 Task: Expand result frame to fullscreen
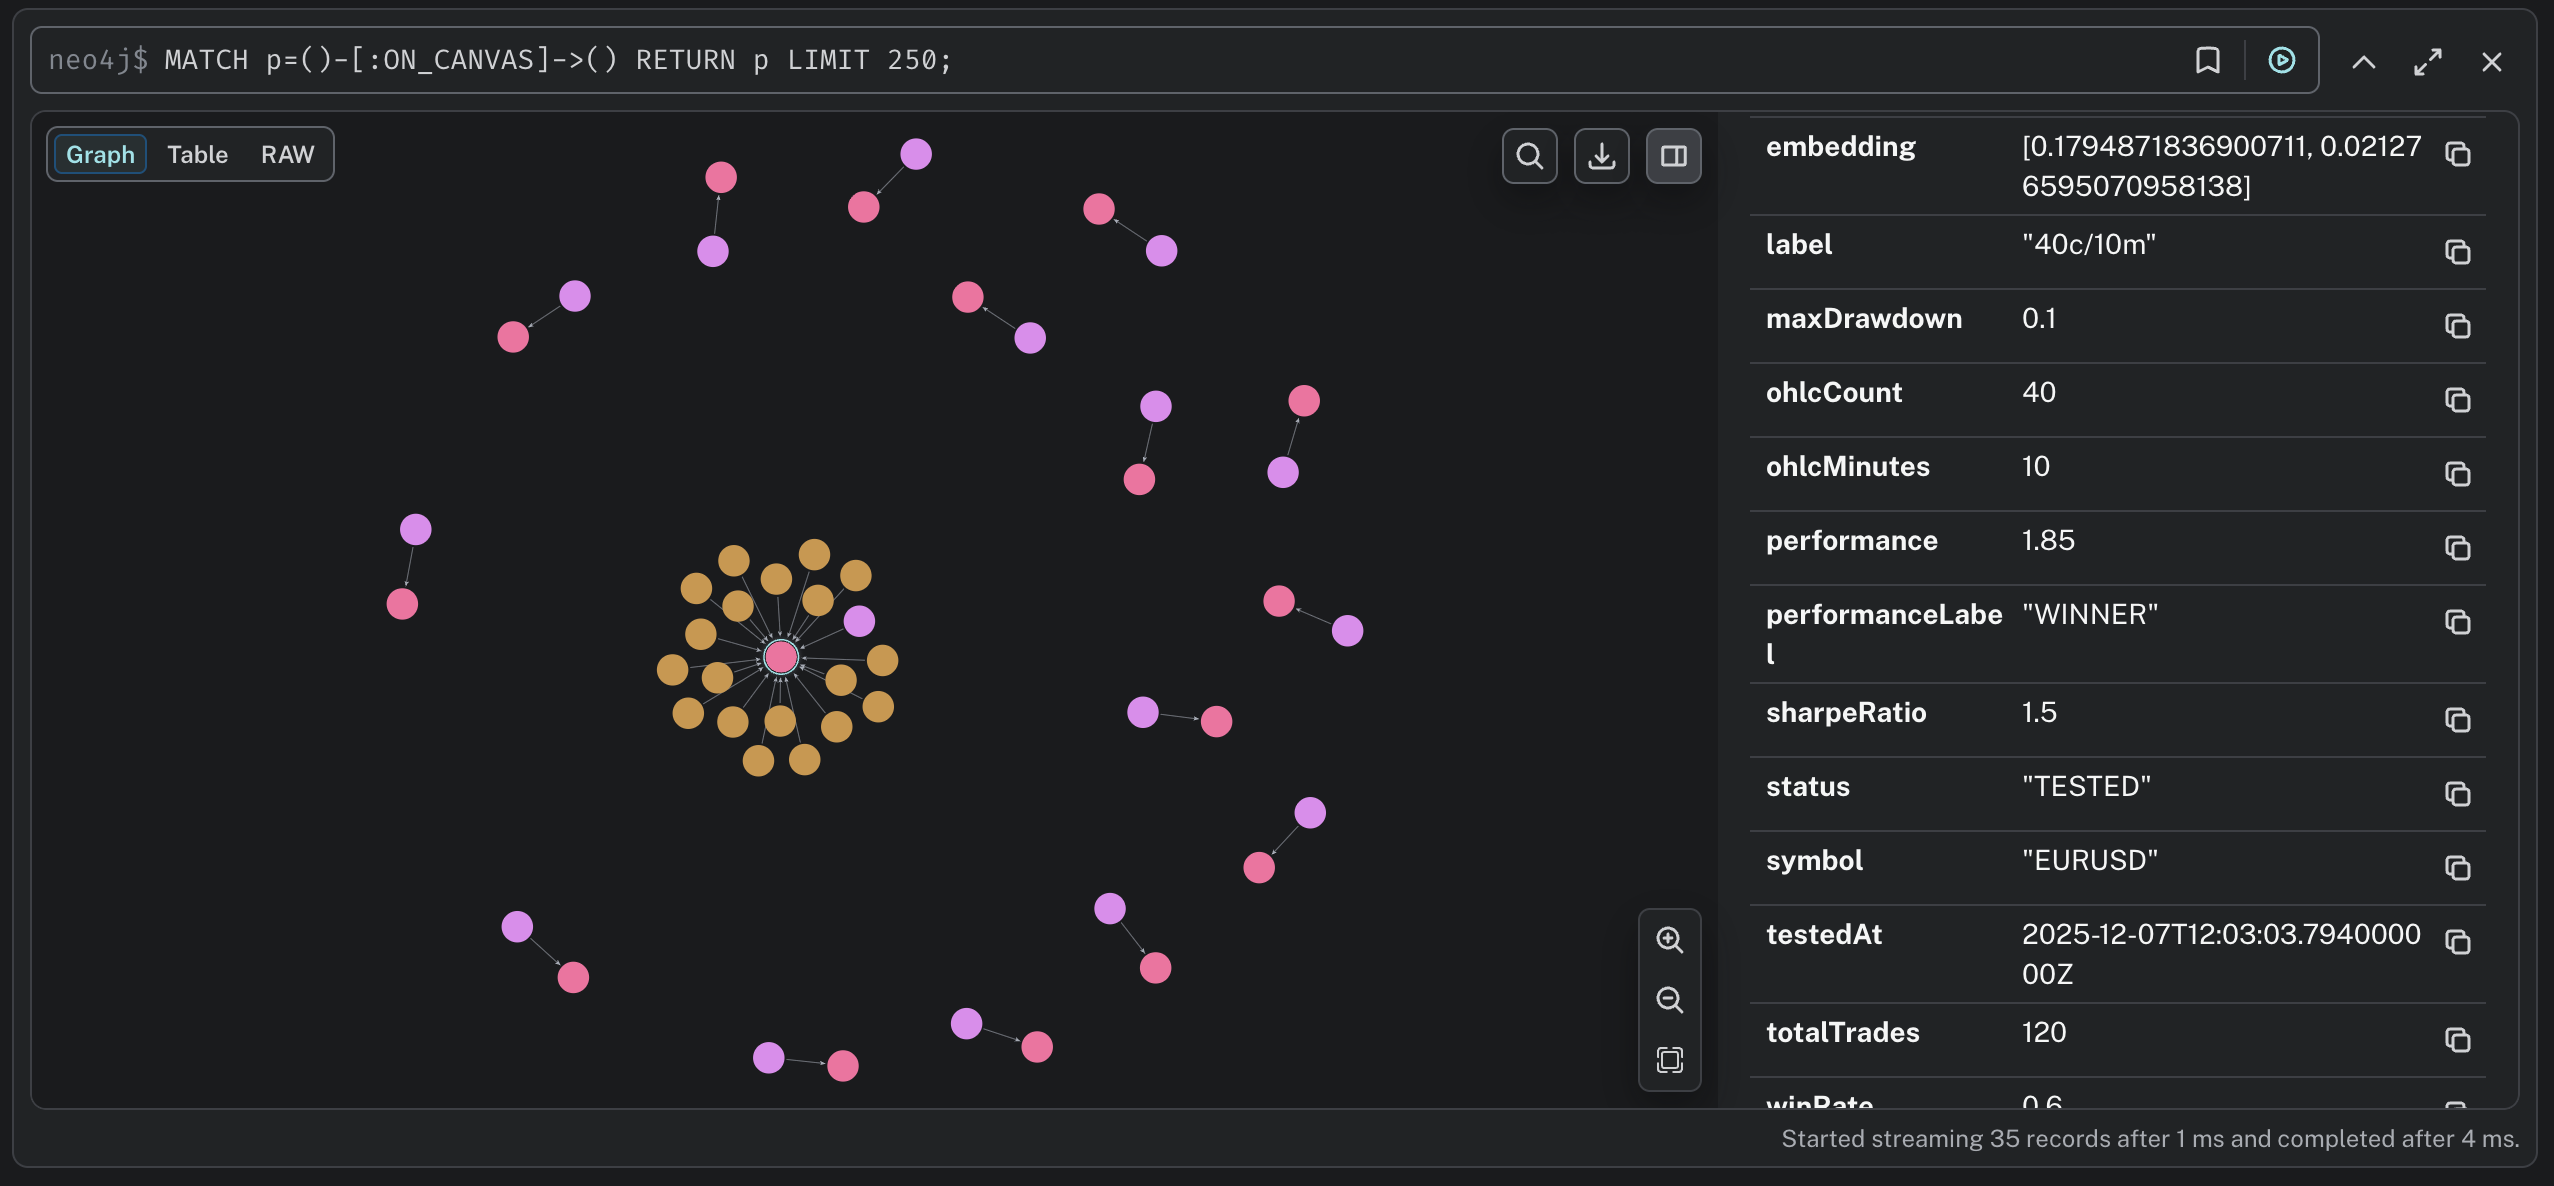(x=2427, y=62)
